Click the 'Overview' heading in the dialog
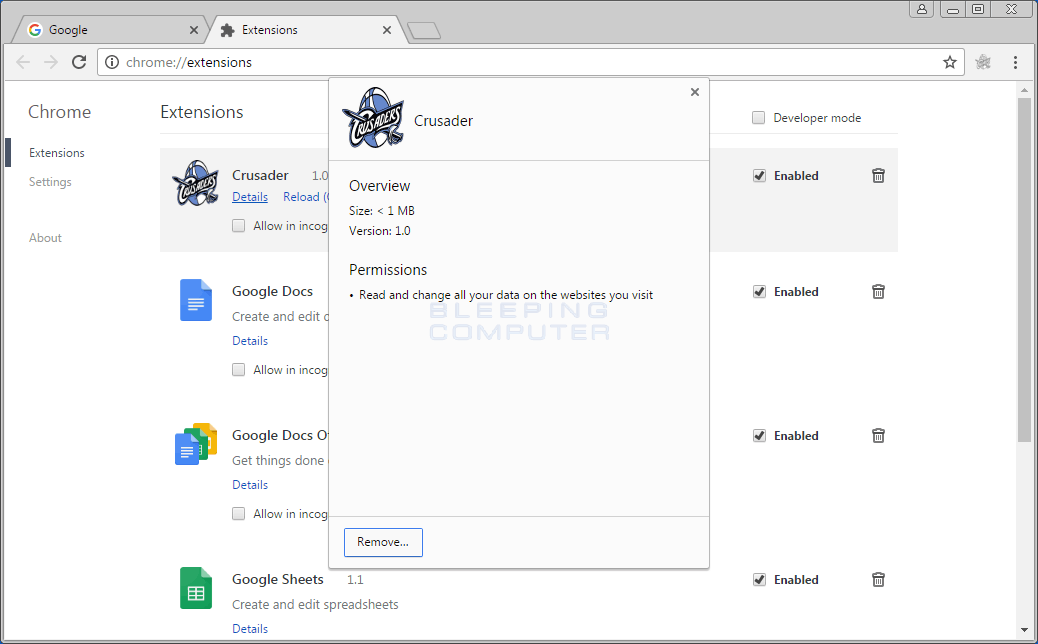 coord(379,186)
